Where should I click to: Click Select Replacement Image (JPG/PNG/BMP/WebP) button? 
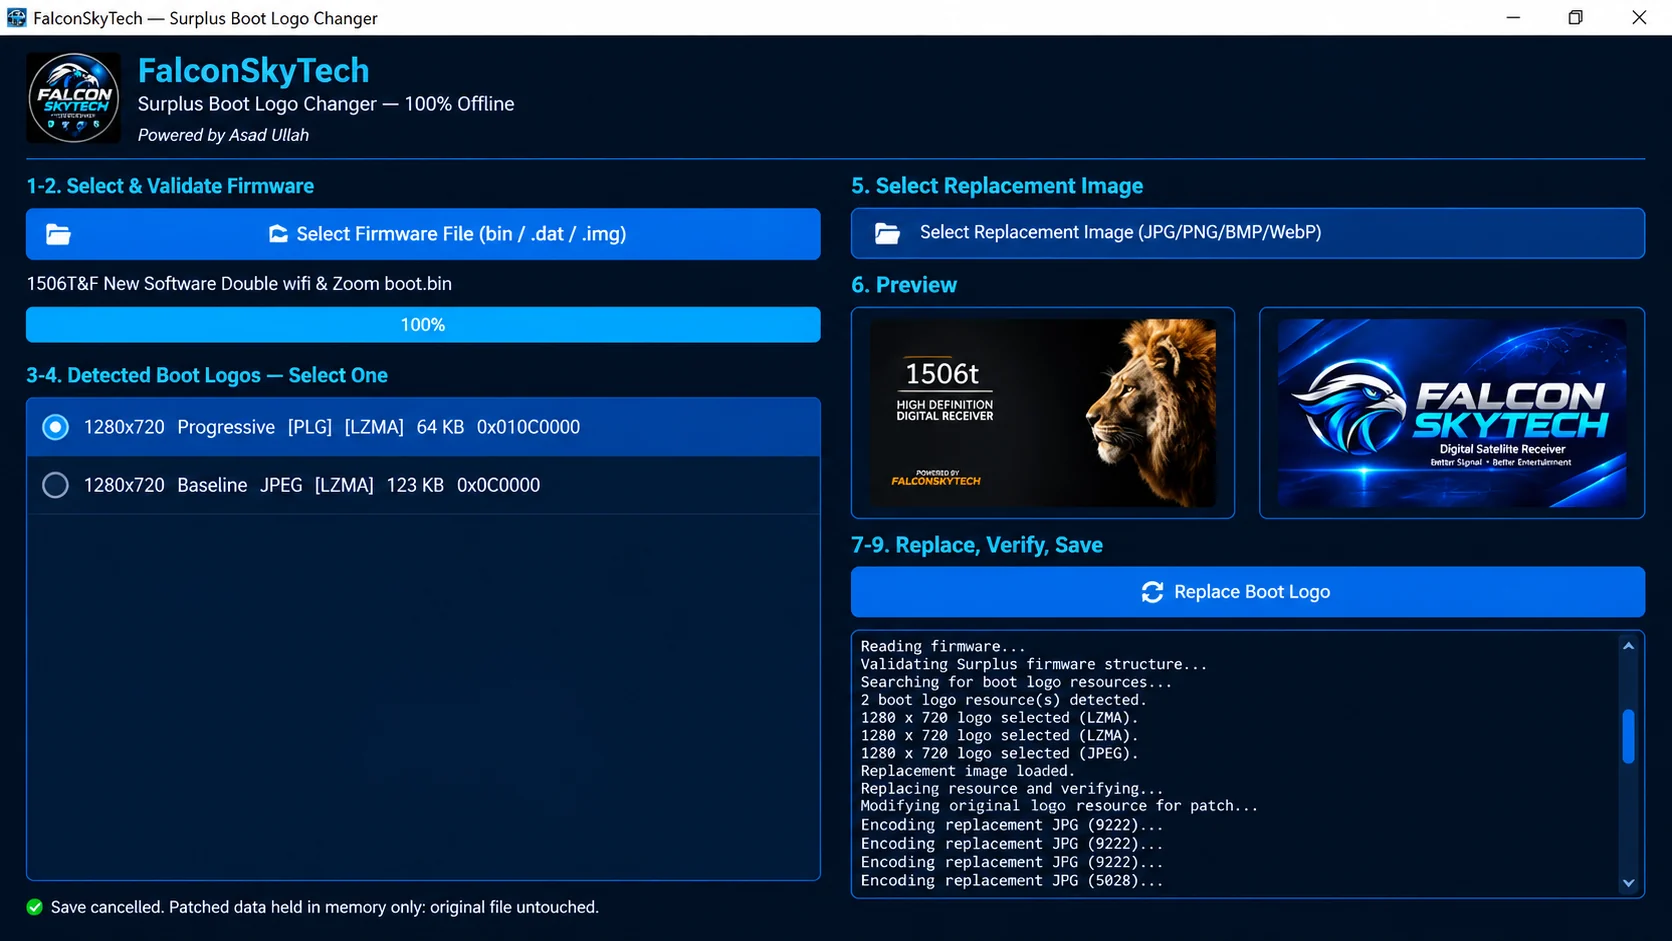1247,233
